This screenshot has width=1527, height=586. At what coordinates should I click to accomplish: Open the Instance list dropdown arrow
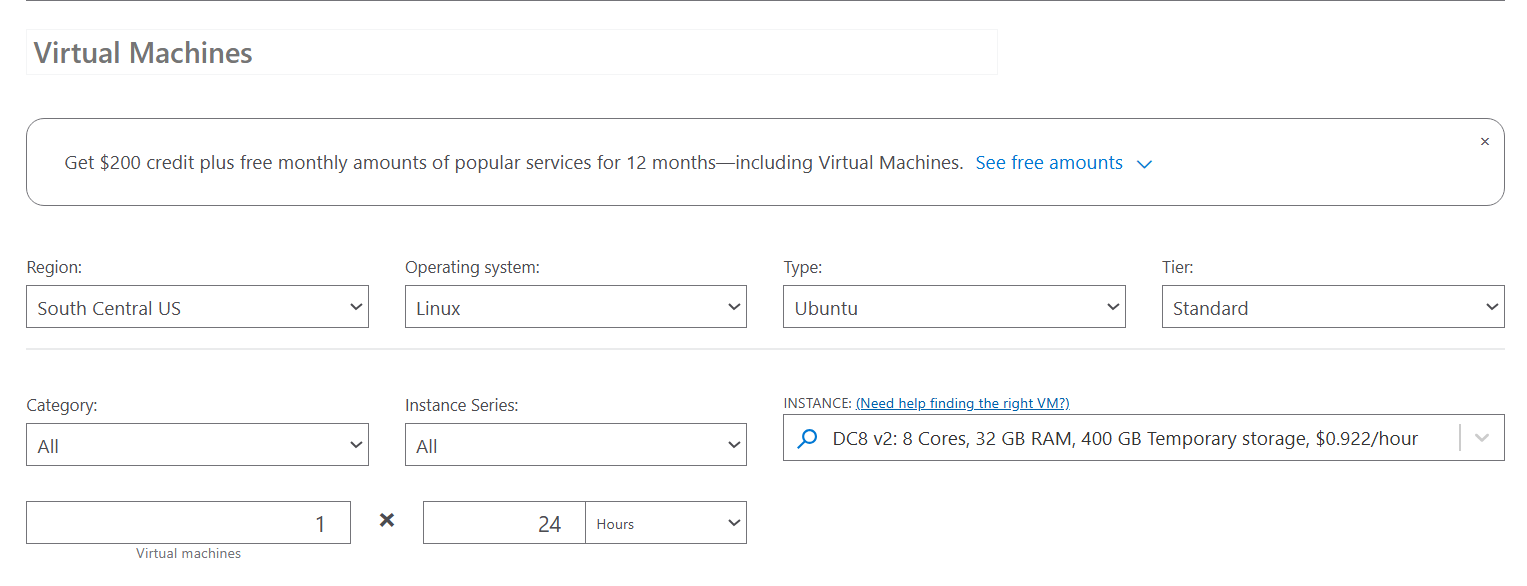1482,439
